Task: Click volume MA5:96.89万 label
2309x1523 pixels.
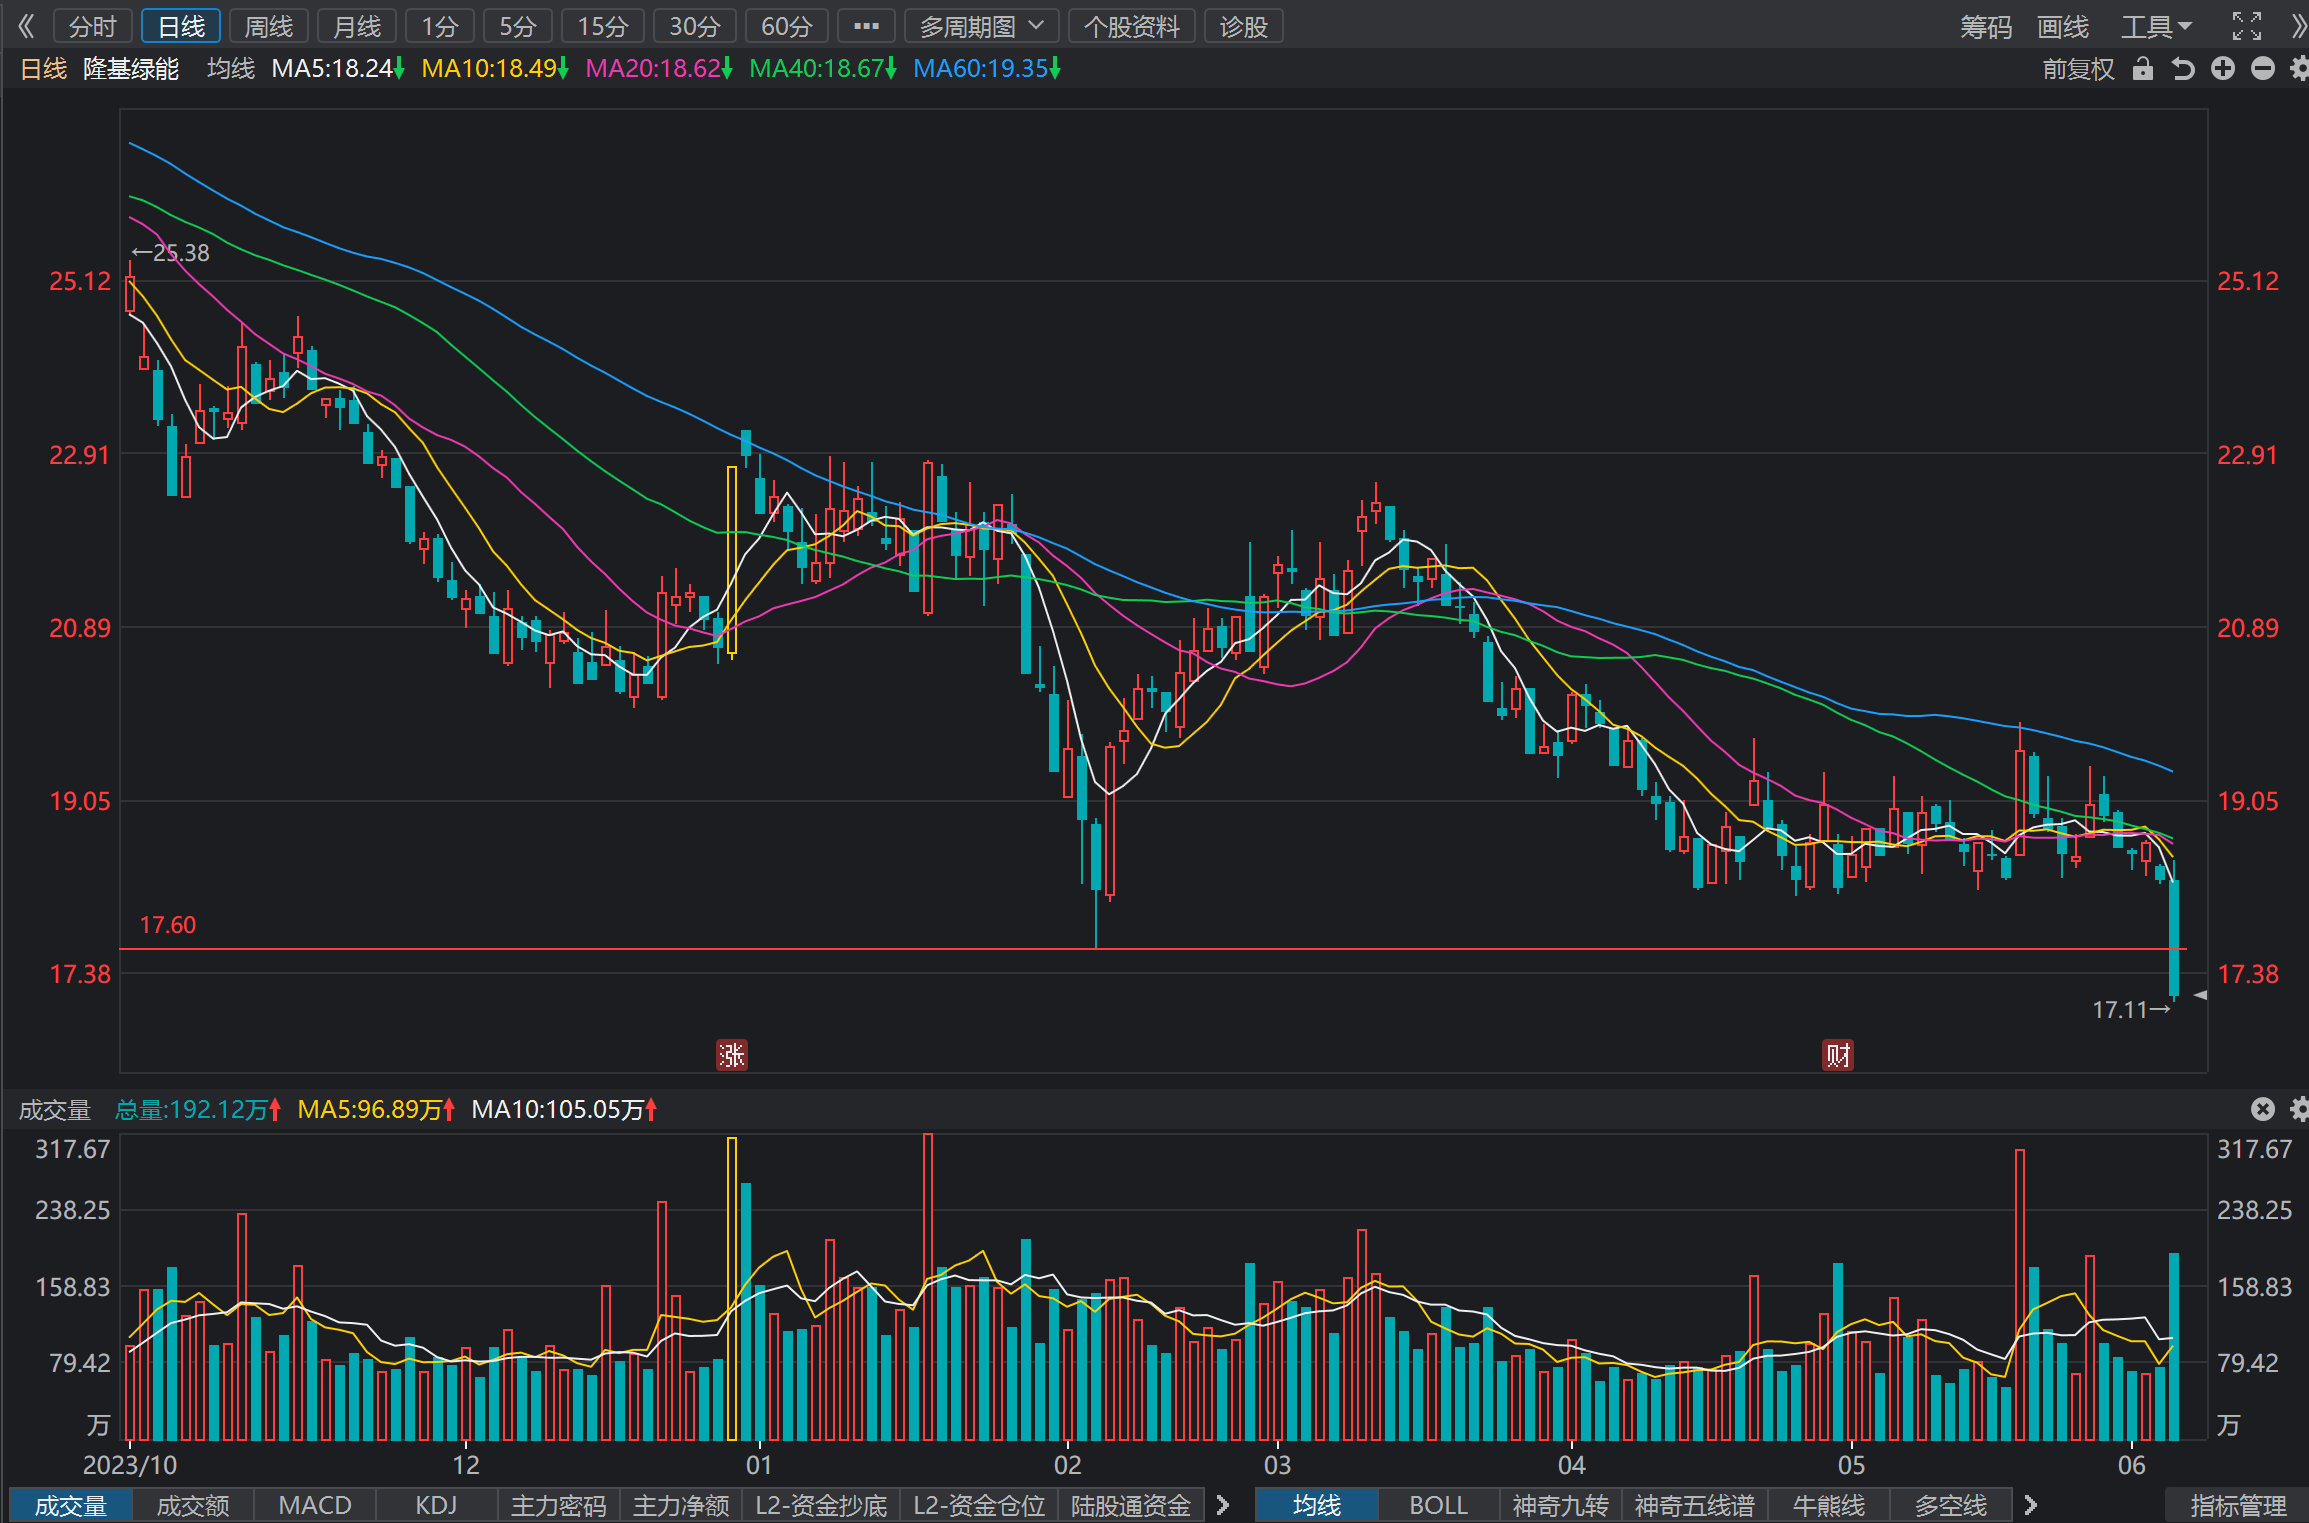Action: (376, 1109)
